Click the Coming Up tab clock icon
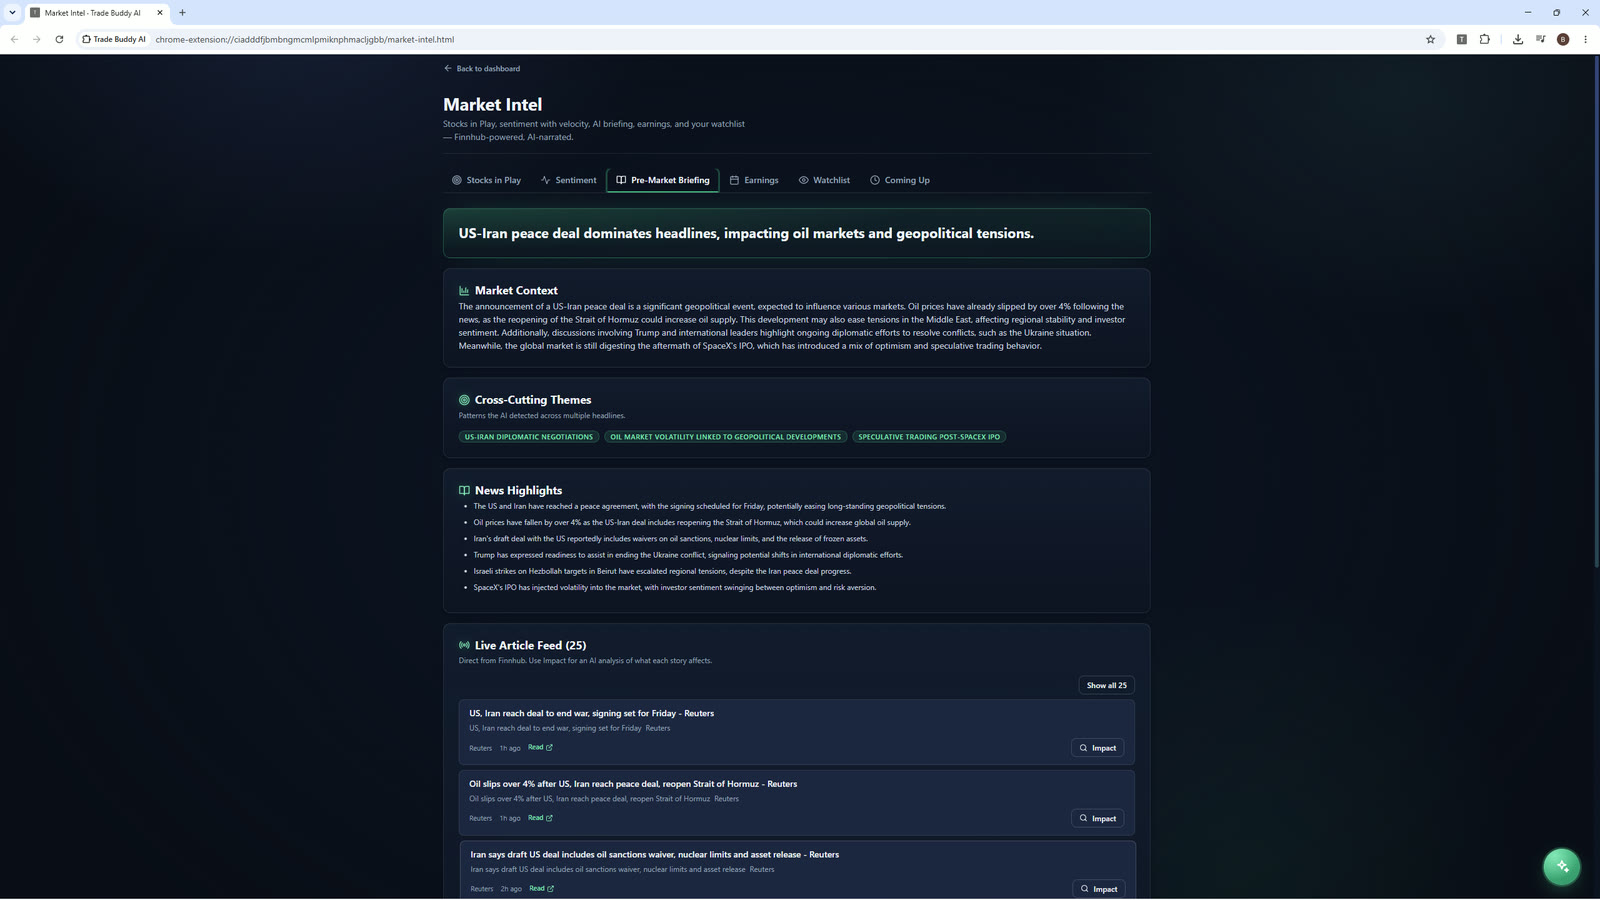The height and width of the screenshot is (900, 1600). [875, 180]
